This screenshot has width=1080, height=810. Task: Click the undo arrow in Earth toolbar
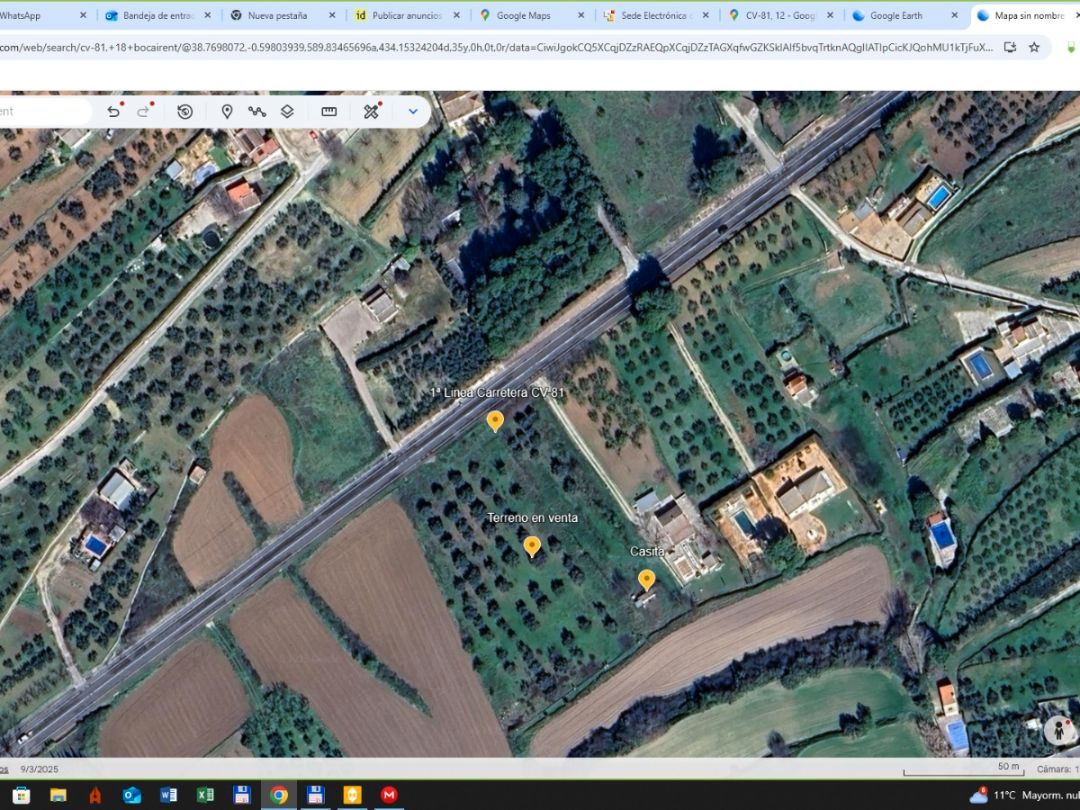pos(113,112)
